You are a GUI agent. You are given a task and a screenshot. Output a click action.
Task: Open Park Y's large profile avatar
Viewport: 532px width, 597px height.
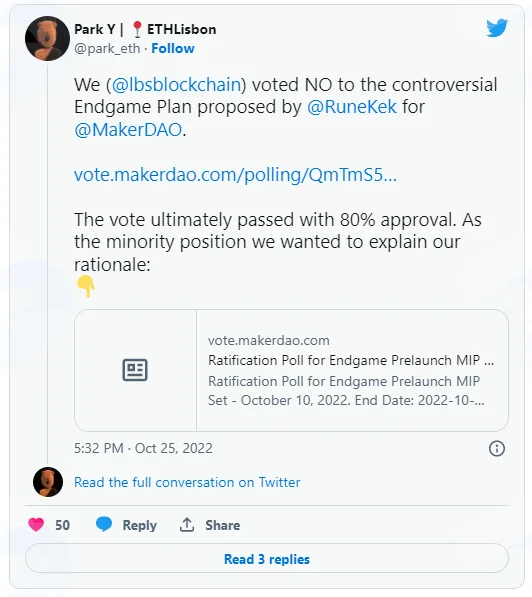pos(47,38)
